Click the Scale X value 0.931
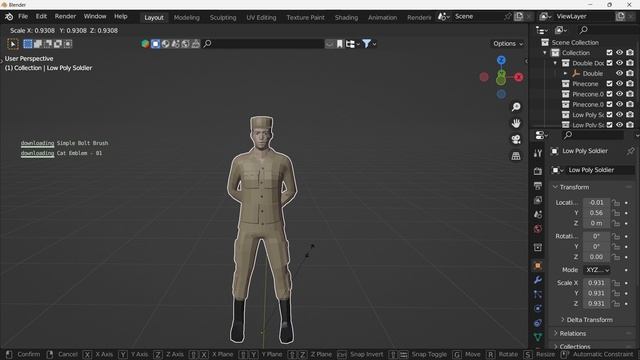Image resolution: width=640 pixels, height=360 pixels. click(x=596, y=283)
